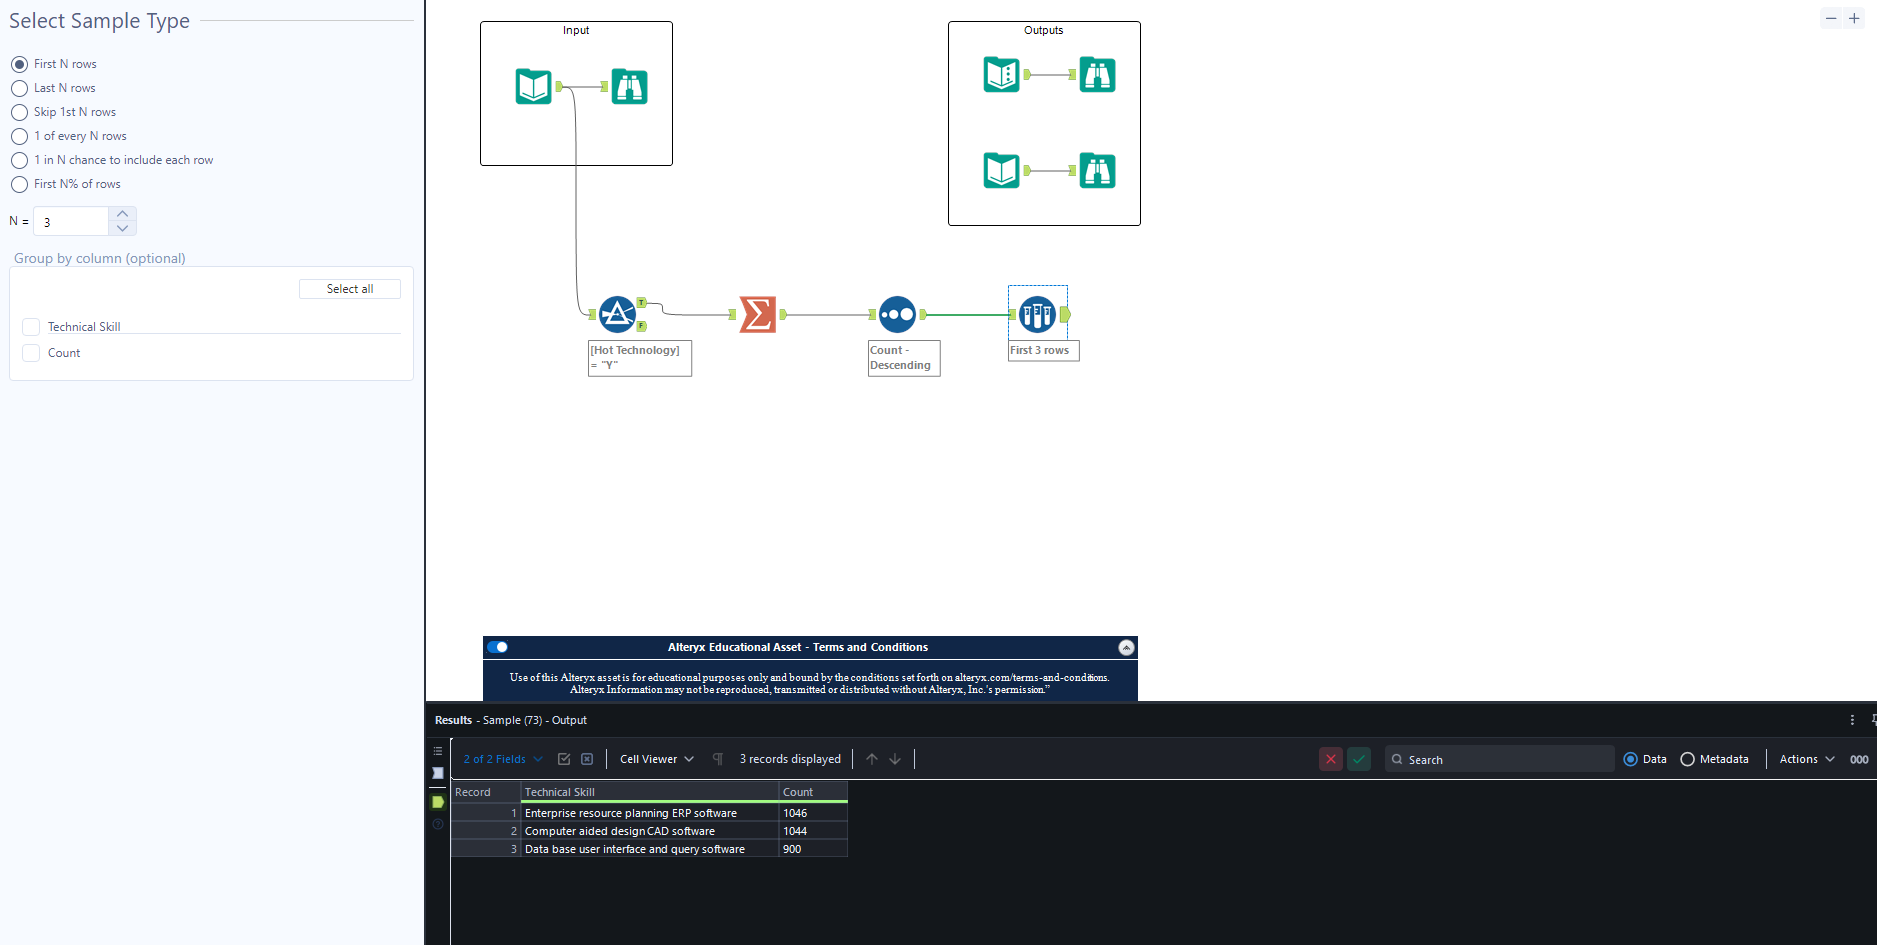Click the Record column header
Viewport: 1877px width, 945px height.
point(486,792)
